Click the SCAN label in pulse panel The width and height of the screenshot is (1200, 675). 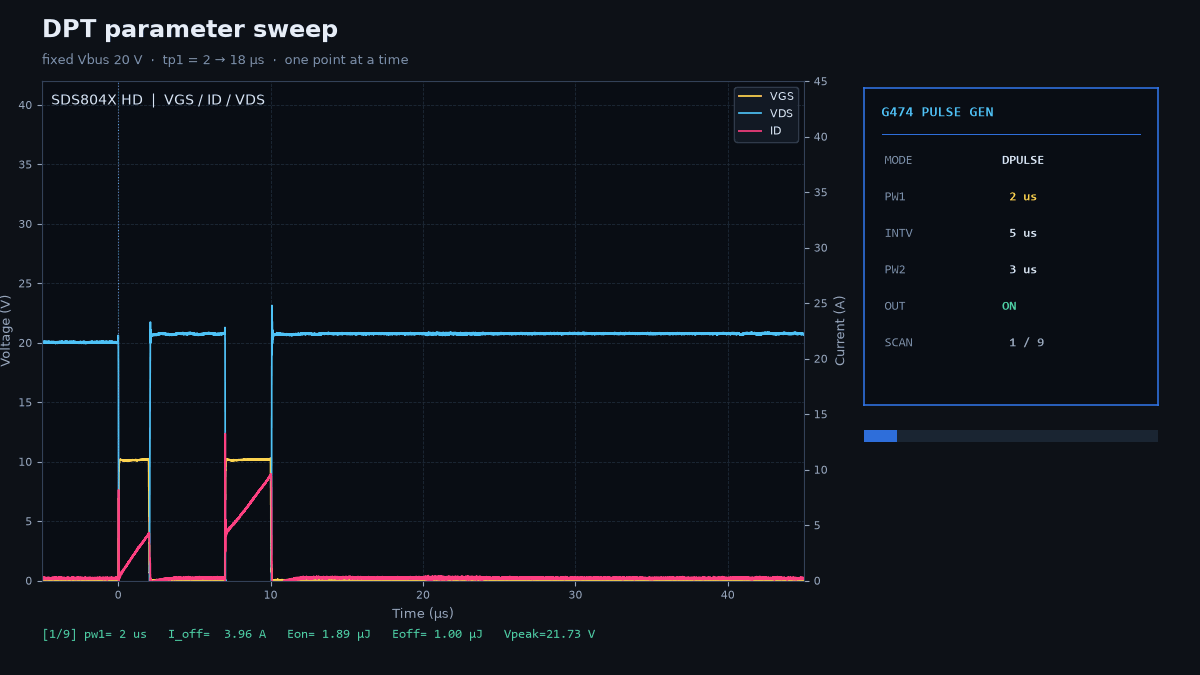(898, 343)
